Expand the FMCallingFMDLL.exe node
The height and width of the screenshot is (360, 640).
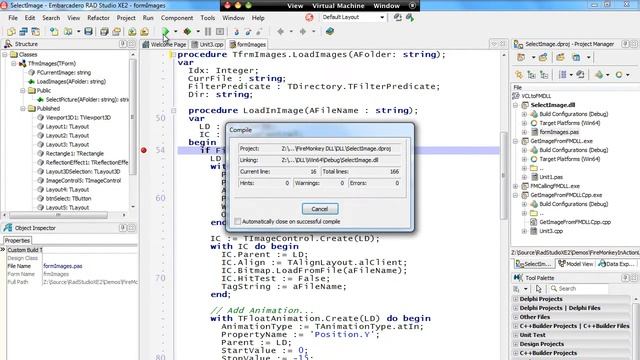click(516, 186)
